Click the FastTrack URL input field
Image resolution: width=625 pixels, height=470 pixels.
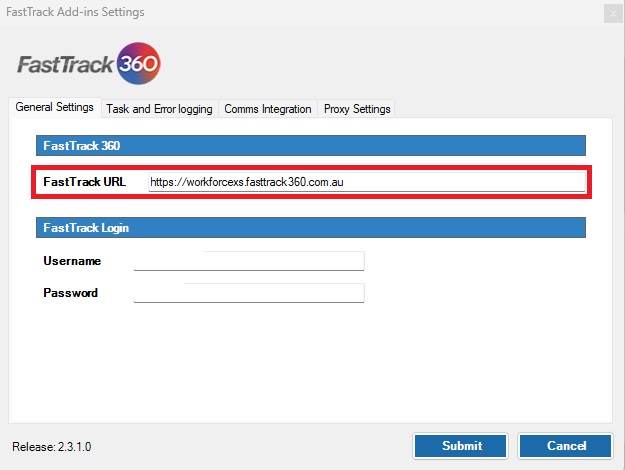[367, 182]
